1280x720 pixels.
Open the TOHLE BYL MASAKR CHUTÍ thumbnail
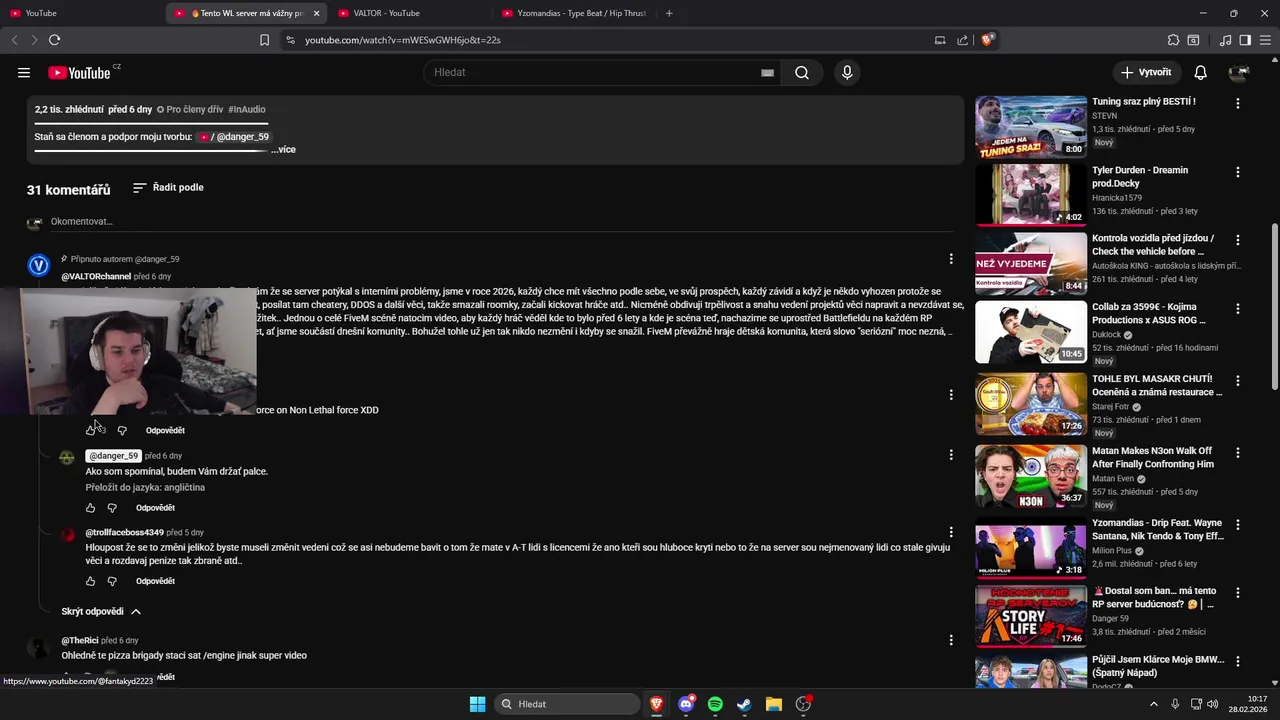coord(1031,404)
